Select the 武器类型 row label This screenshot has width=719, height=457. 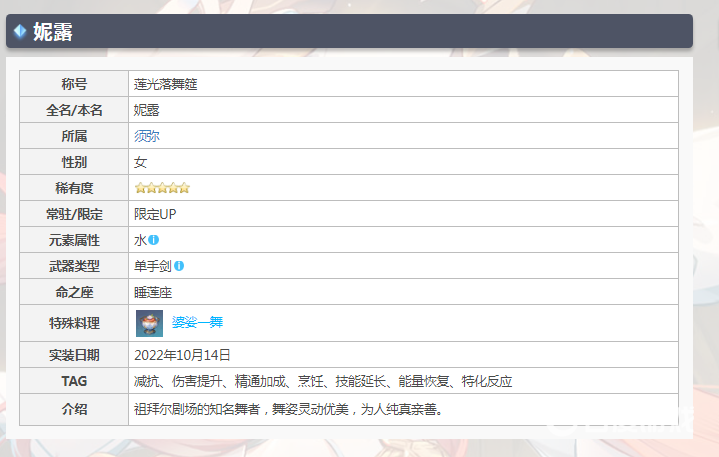[x=74, y=266]
